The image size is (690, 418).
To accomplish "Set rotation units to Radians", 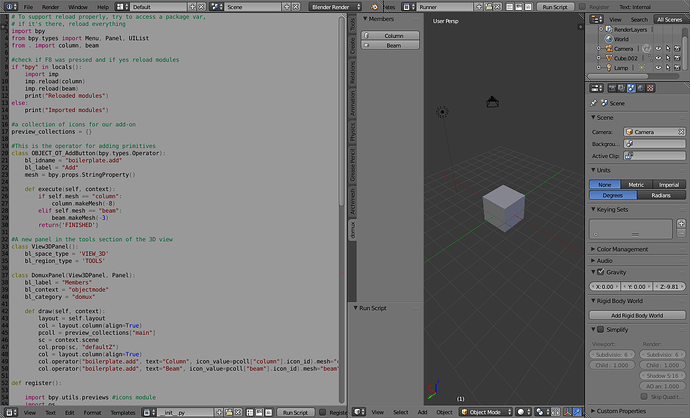I will click(x=661, y=195).
